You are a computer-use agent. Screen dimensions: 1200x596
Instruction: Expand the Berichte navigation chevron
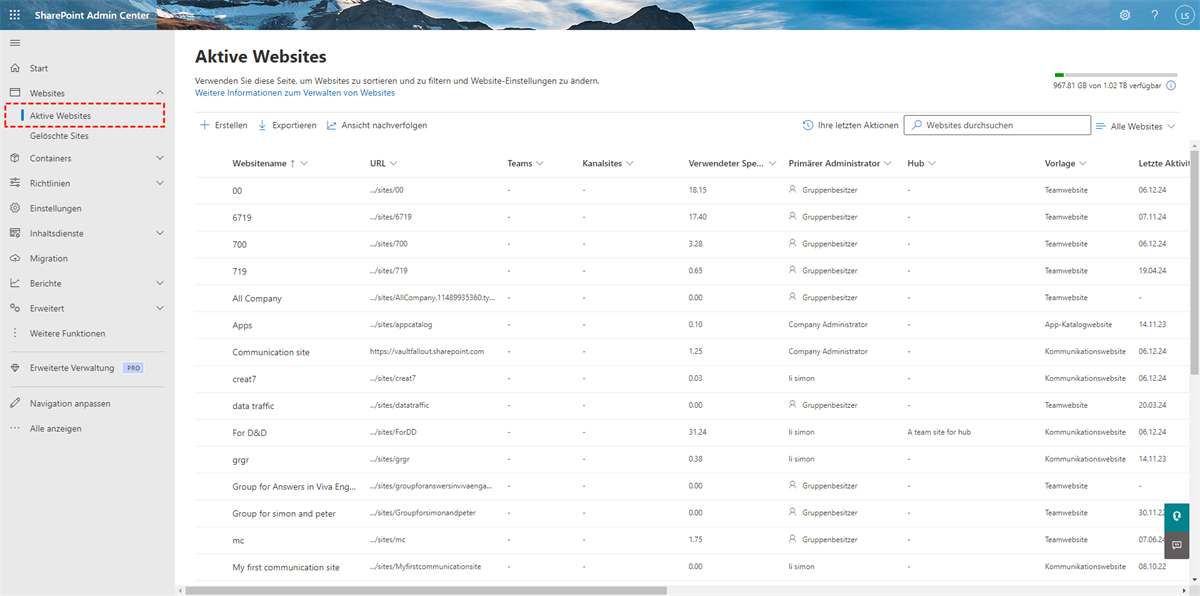pyautogui.click(x=160, y=283)
